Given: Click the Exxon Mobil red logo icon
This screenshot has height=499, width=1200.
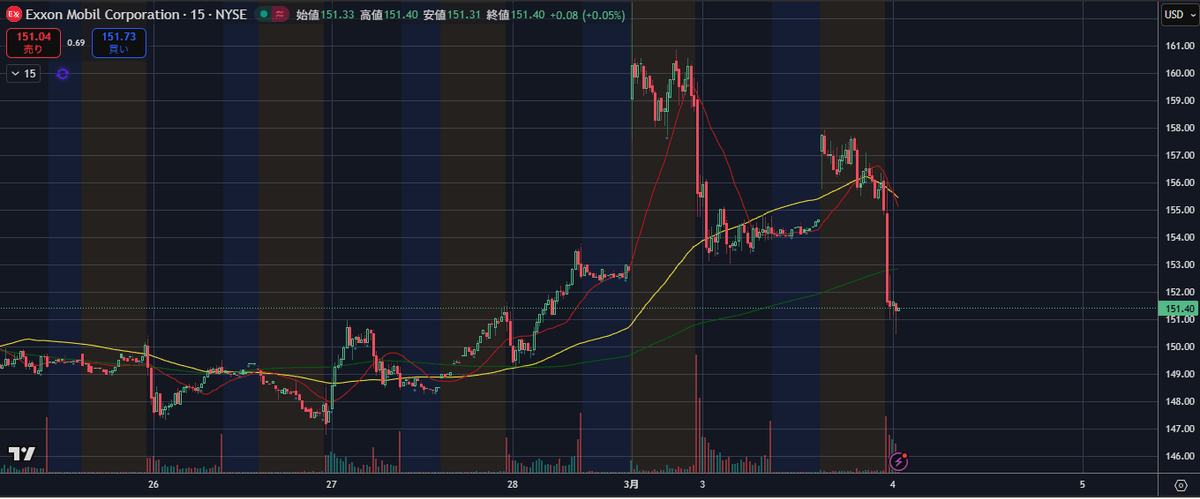Looking at the screenshot, I should click(14, 14).
